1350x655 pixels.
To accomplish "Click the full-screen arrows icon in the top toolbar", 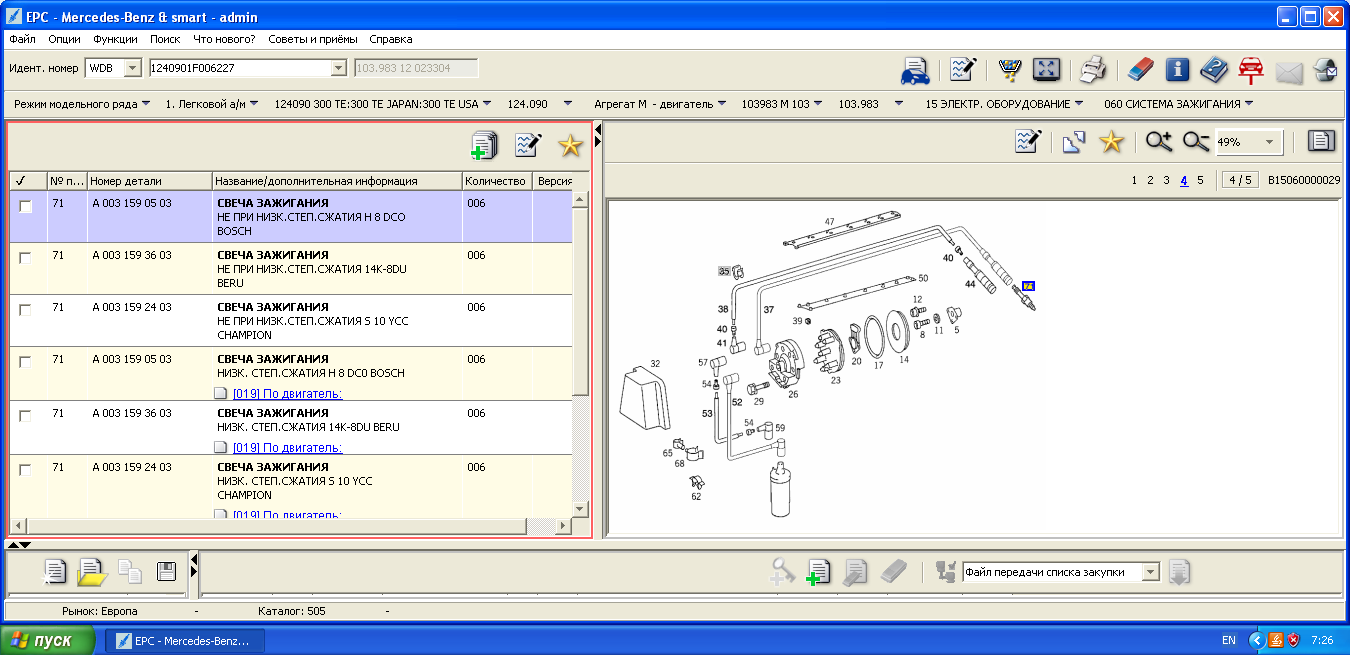I will (1046, 69).
